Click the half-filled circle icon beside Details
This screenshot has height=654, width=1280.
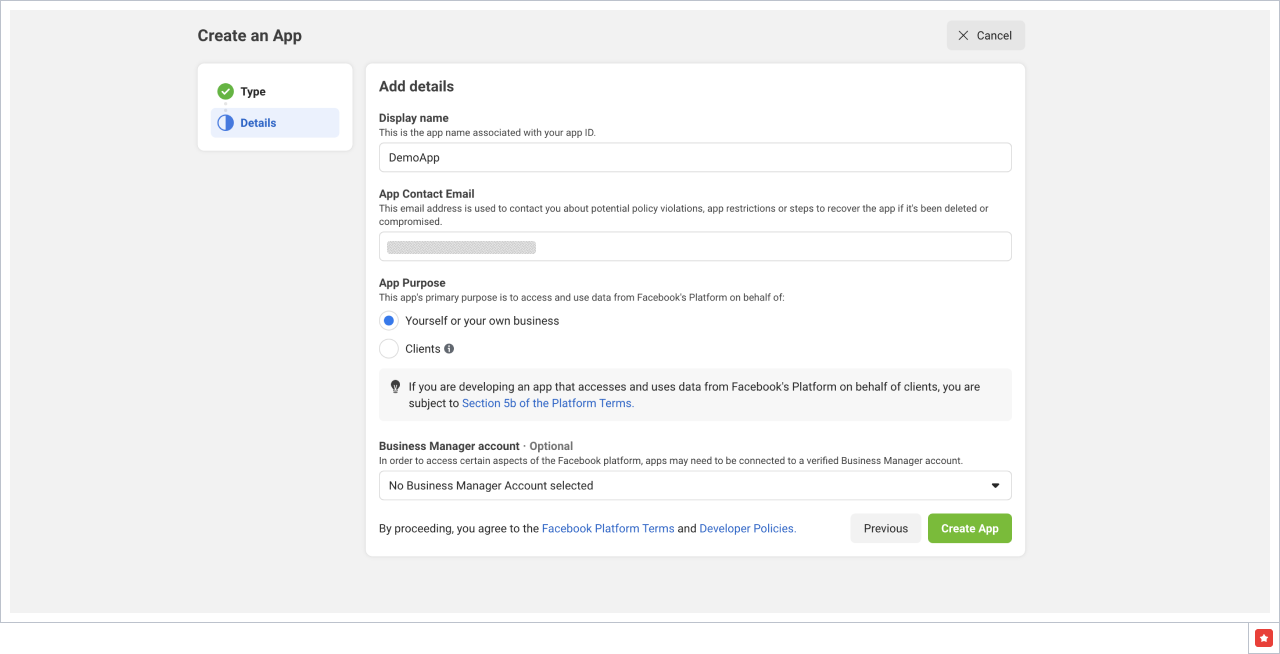pyautogui.click(x=225, y=123)
